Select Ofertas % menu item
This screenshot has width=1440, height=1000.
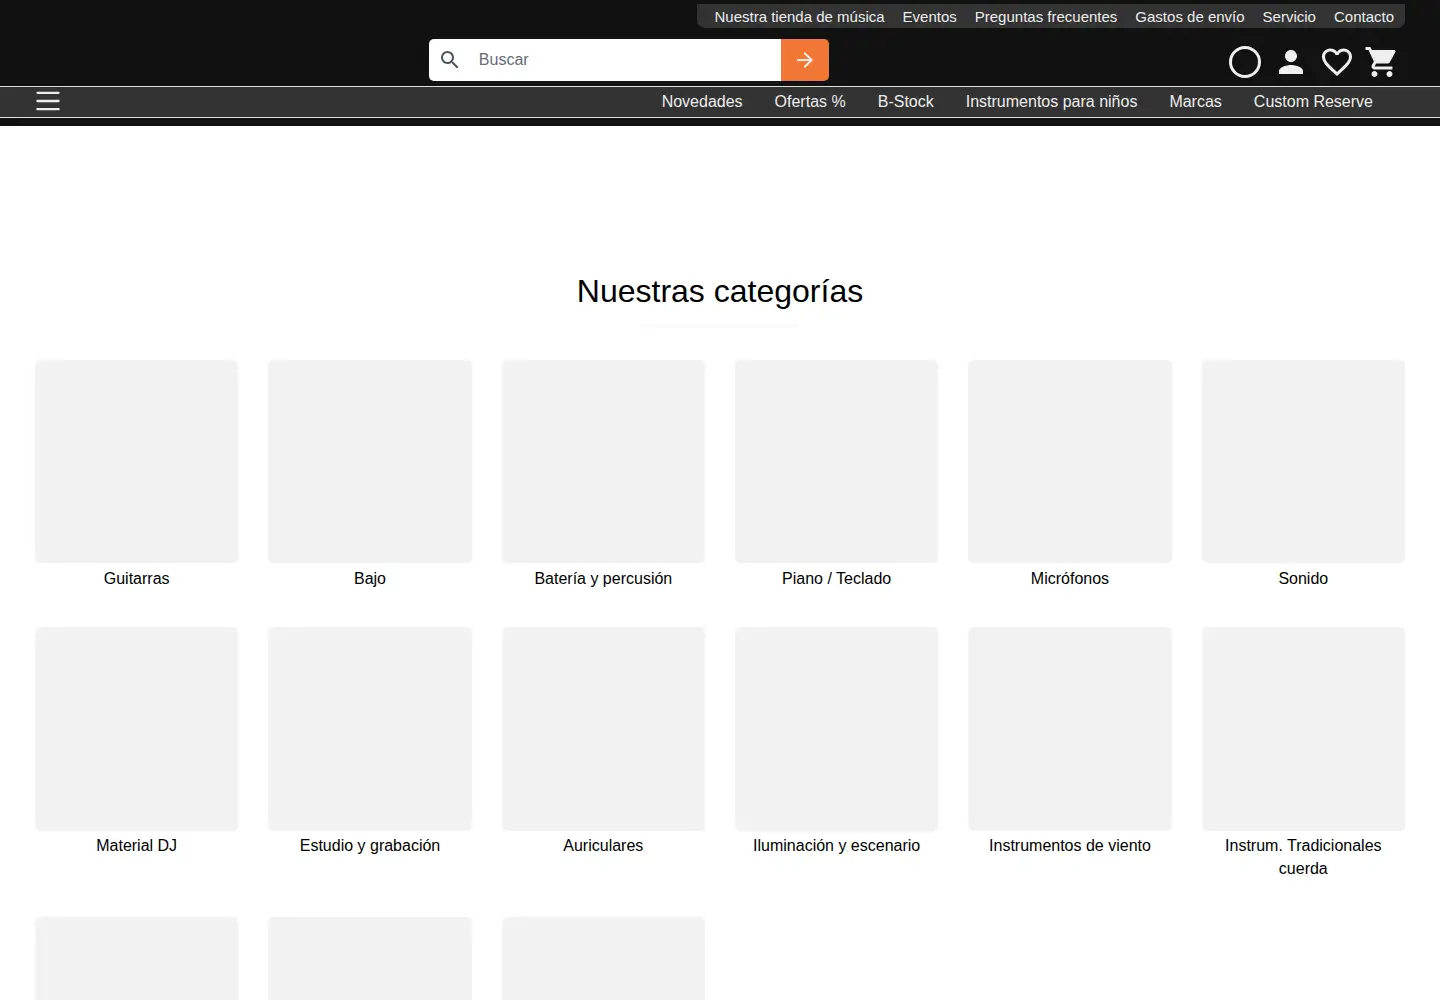point(810,101)
